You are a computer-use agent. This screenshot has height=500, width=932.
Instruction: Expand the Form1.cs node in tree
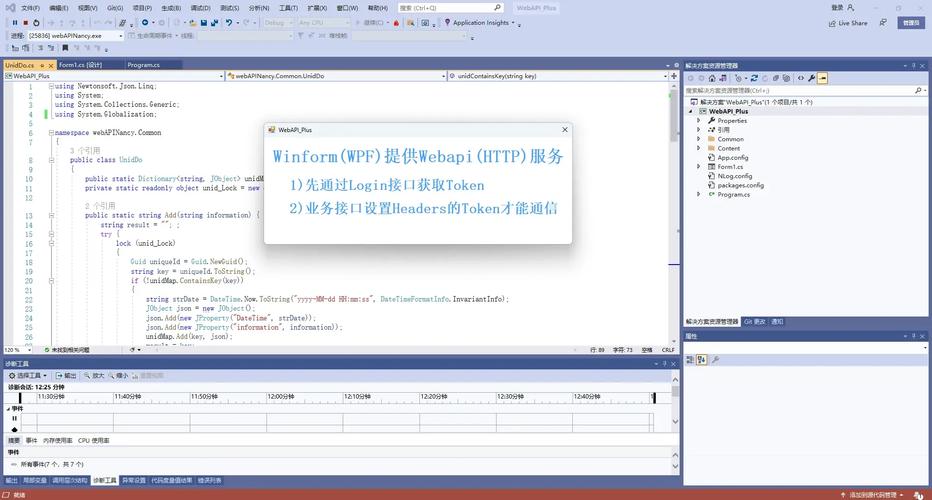coord(701,166)
